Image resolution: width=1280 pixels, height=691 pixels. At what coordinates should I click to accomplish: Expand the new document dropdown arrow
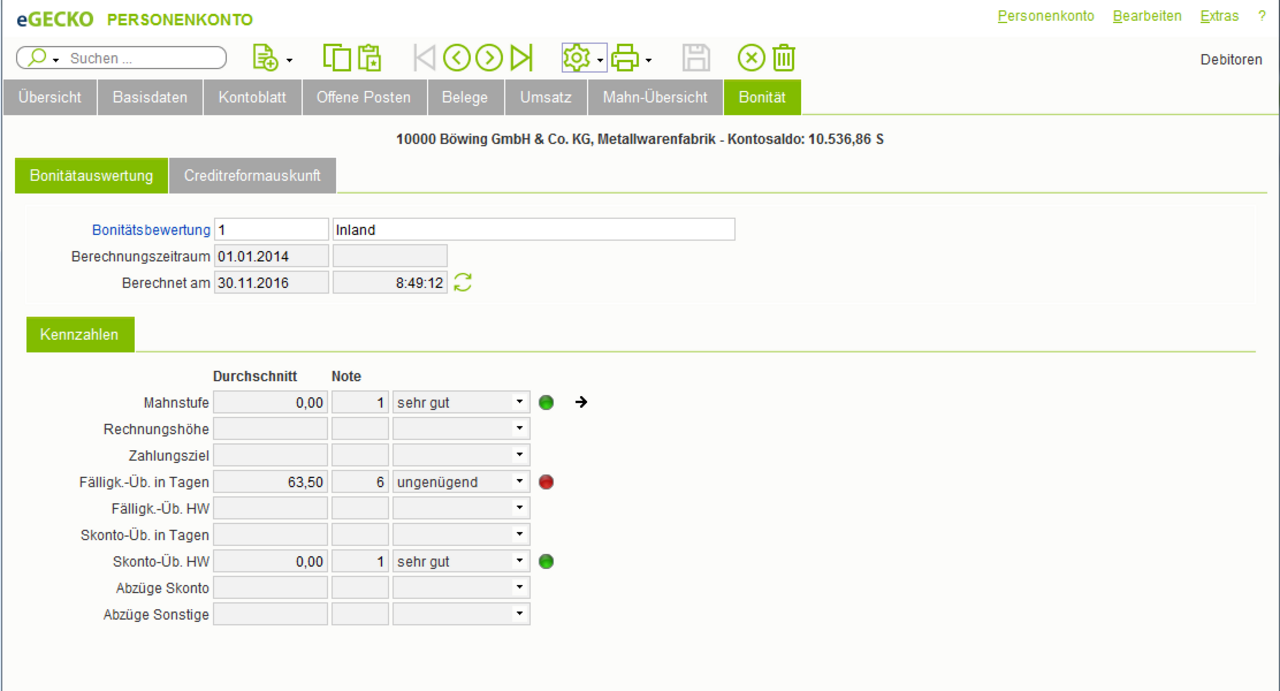click(x=290, y=61)
